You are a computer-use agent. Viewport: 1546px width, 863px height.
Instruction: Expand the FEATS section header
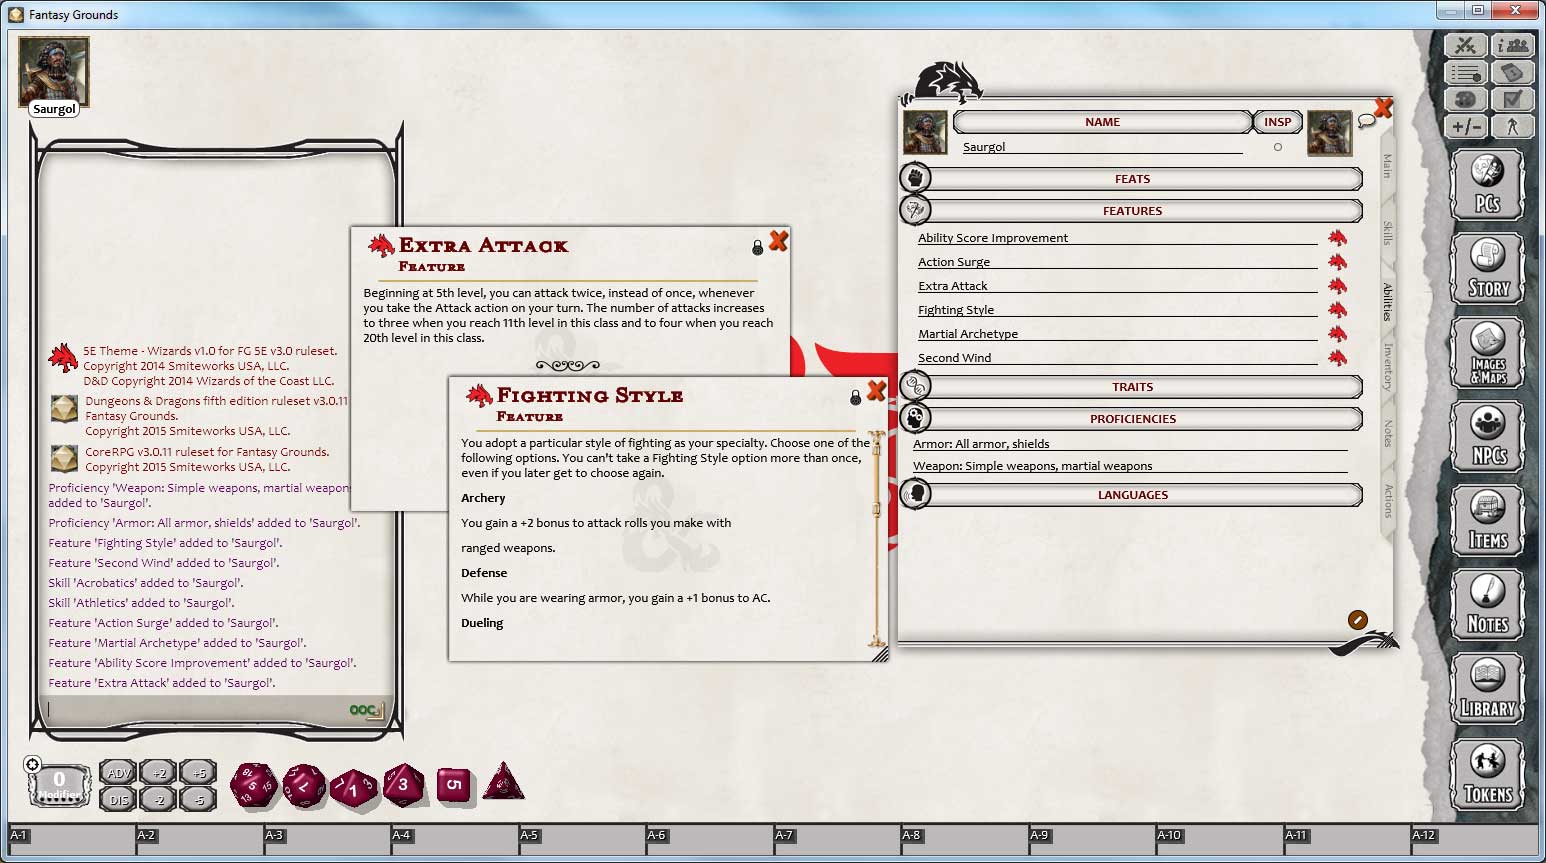click(x=1131, y=178)
